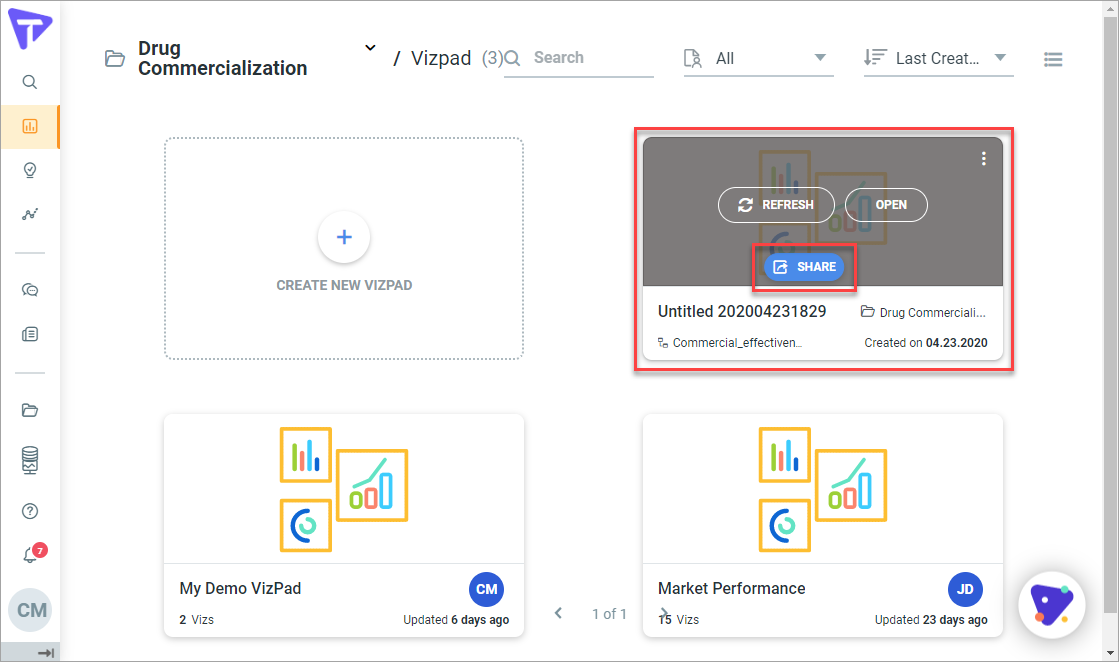Open the floating Tellius assistant button
1119x662 pixels.
pos(1052,605)
